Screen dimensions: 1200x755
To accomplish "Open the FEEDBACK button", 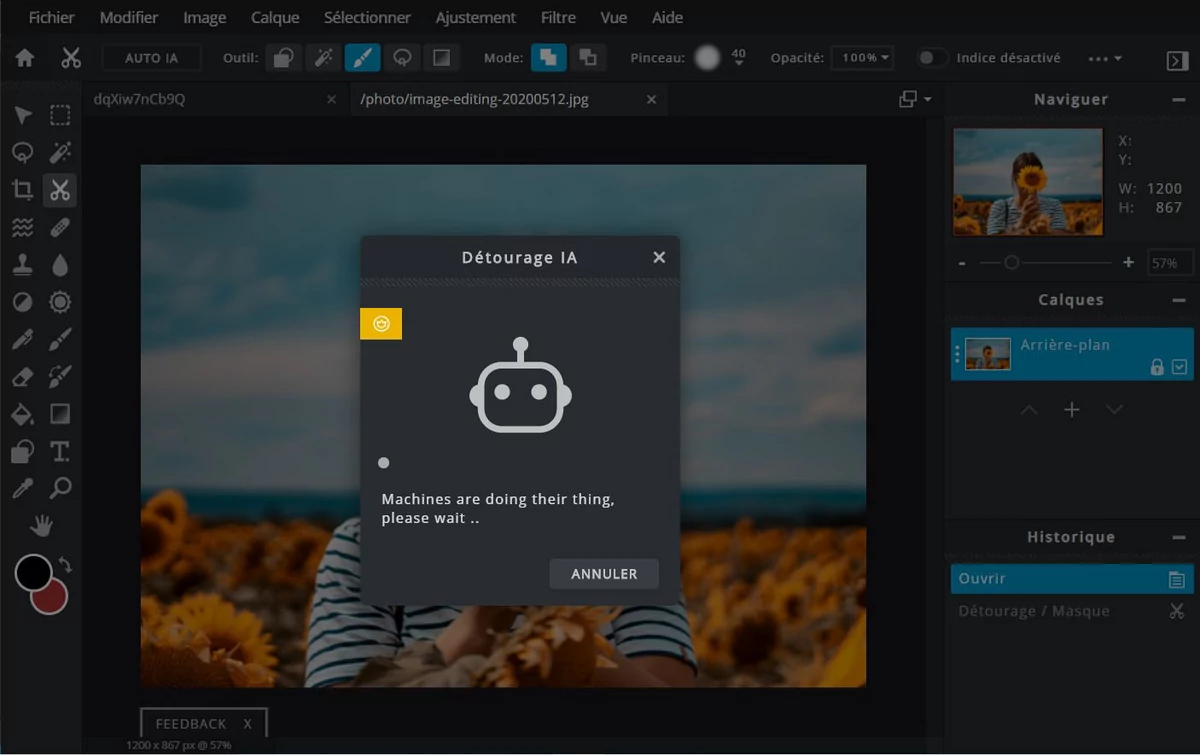I will pyautogui.click(x=204, y=723).
